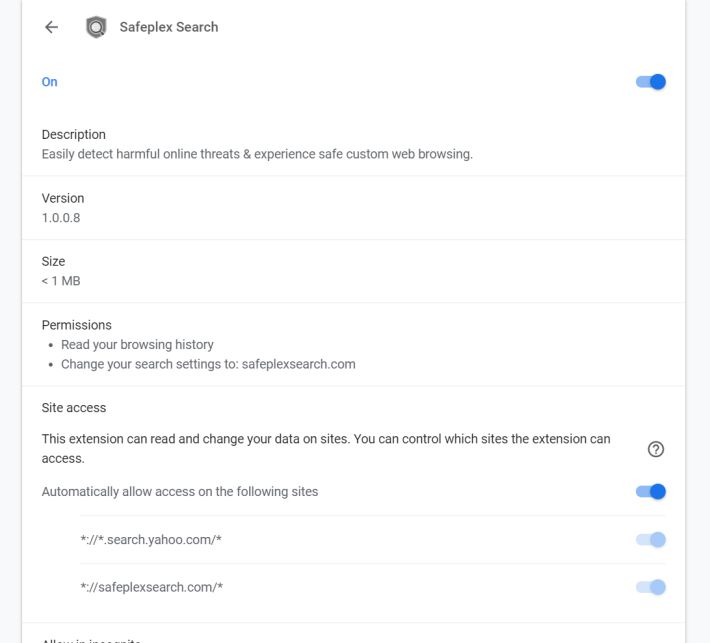This screenshot has width=710, height=643.
Task: Toggle access for safeplexsearch.com site
Action: [x=651, y=587]
